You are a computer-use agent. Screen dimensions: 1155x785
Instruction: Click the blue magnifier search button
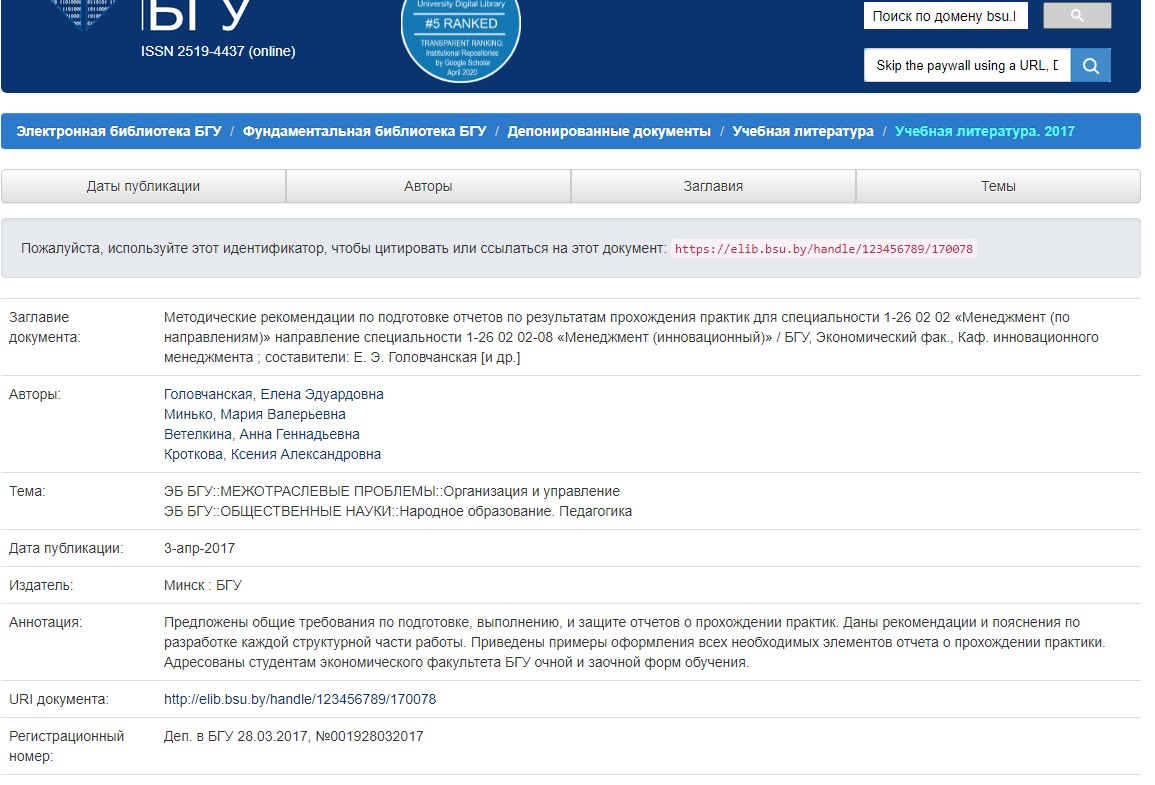(x=1091, y=66)
